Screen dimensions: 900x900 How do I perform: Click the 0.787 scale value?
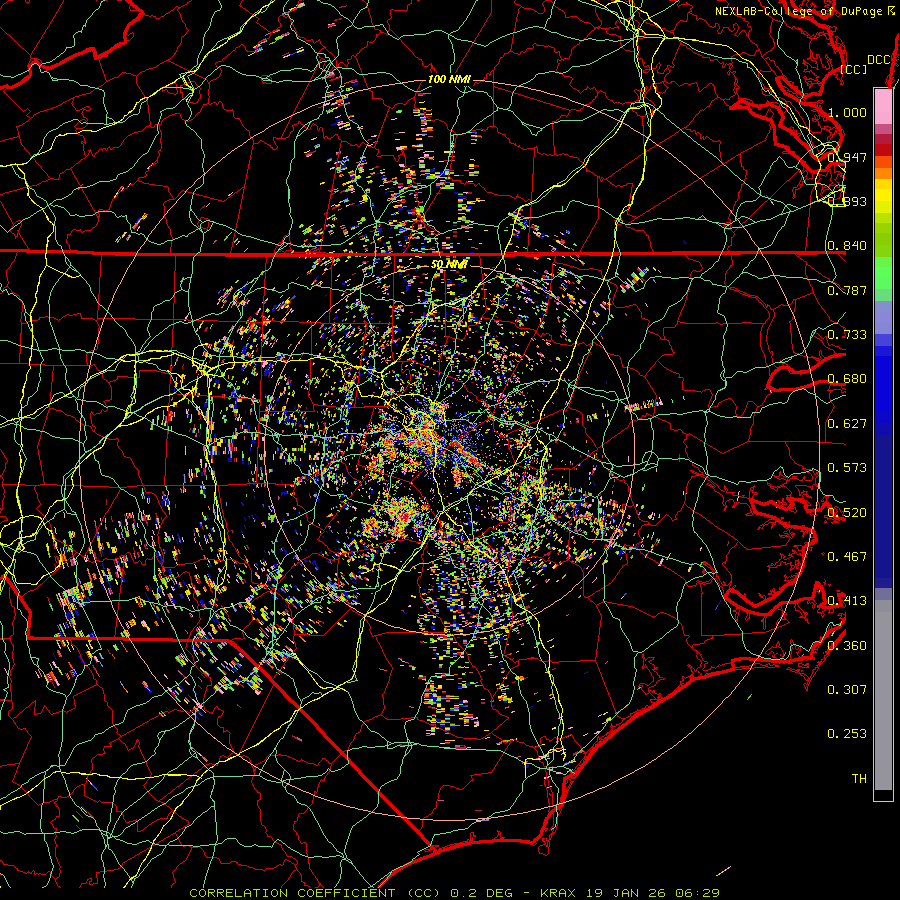pos(847,290)
